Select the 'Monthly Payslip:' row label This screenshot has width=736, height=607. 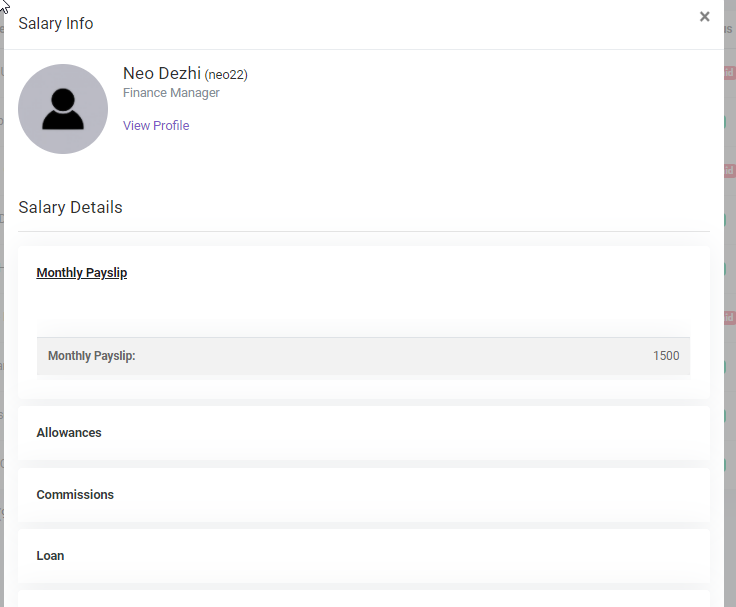[92, 356]
